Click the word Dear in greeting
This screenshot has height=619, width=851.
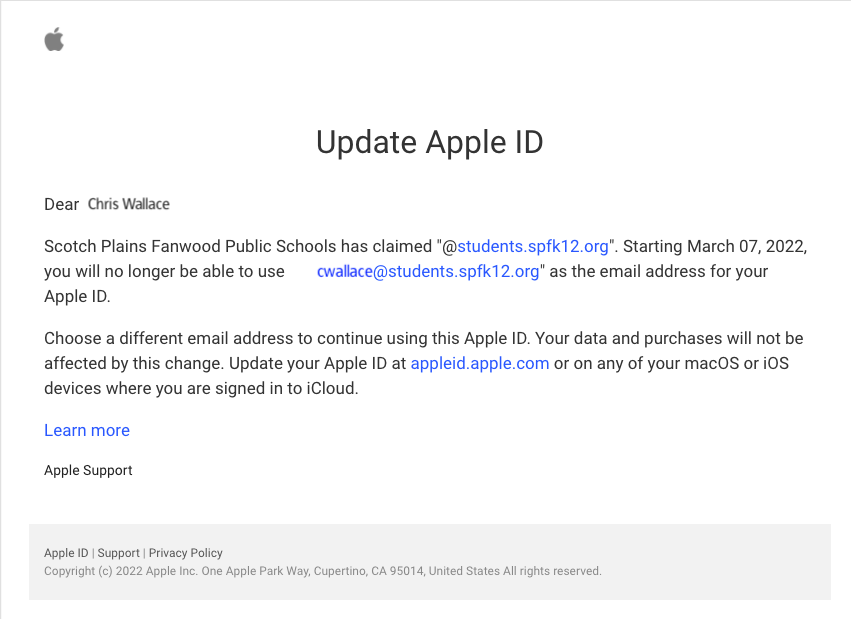61,204
